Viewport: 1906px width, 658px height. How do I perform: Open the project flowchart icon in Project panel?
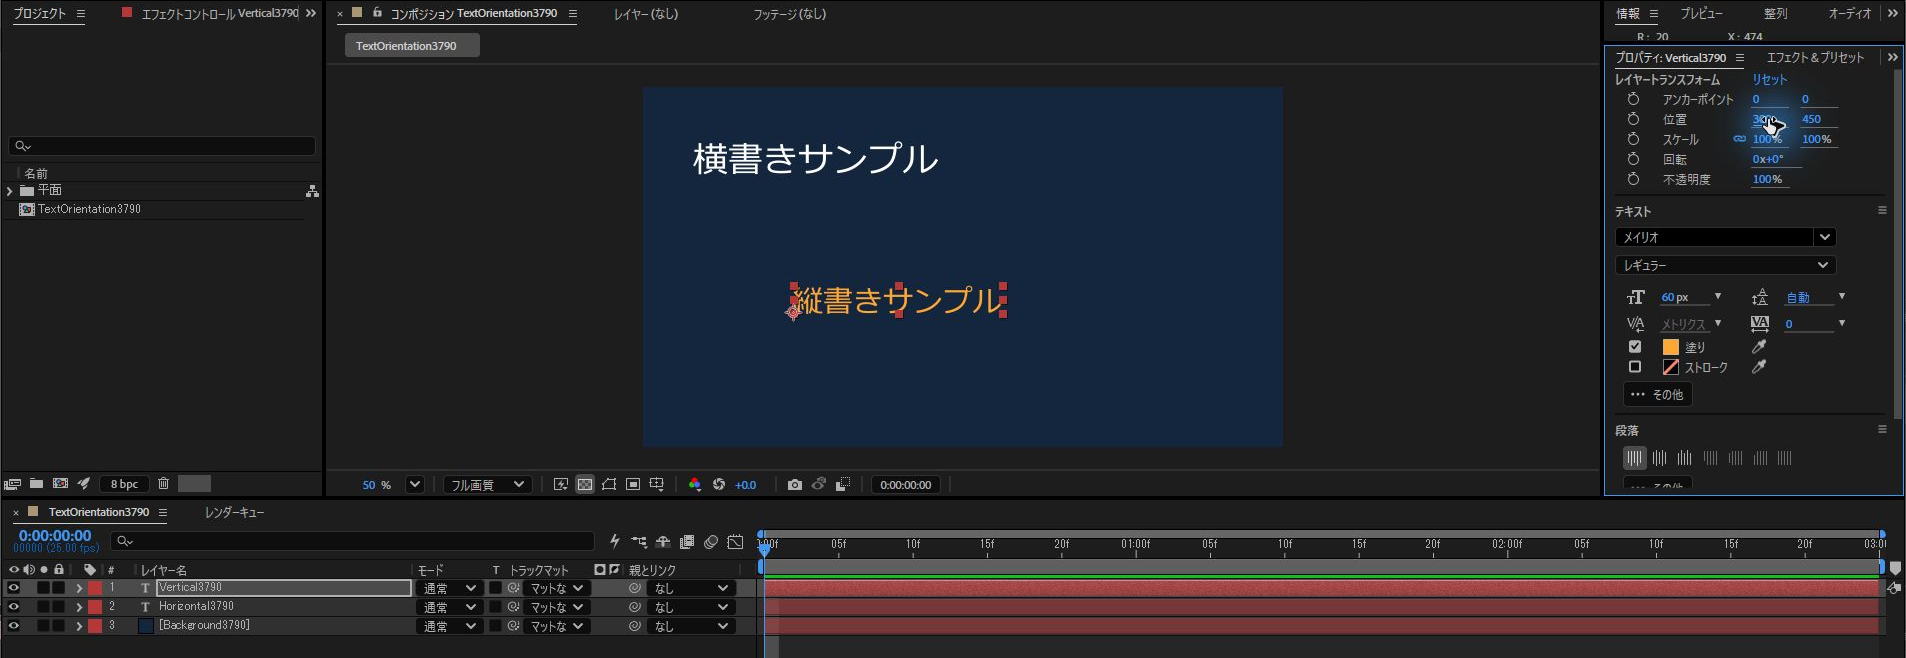pyautogui.click(x=312, y=191)
